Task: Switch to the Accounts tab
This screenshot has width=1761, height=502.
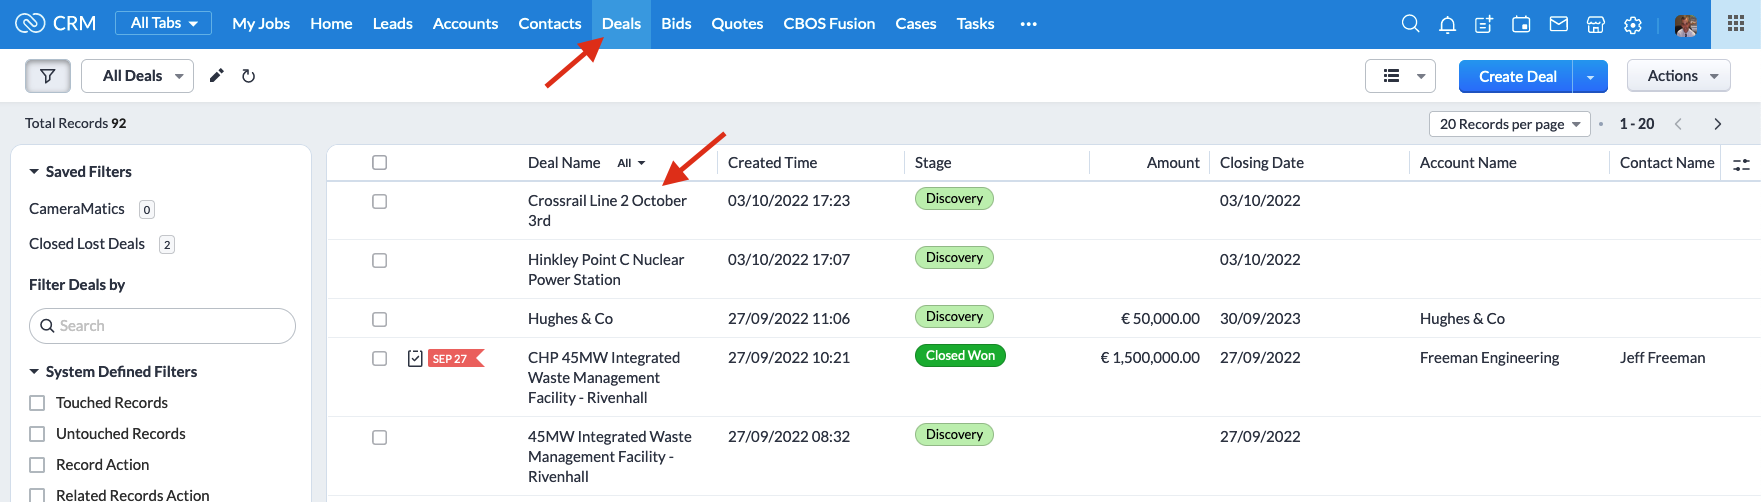Action: pos(465,24)
